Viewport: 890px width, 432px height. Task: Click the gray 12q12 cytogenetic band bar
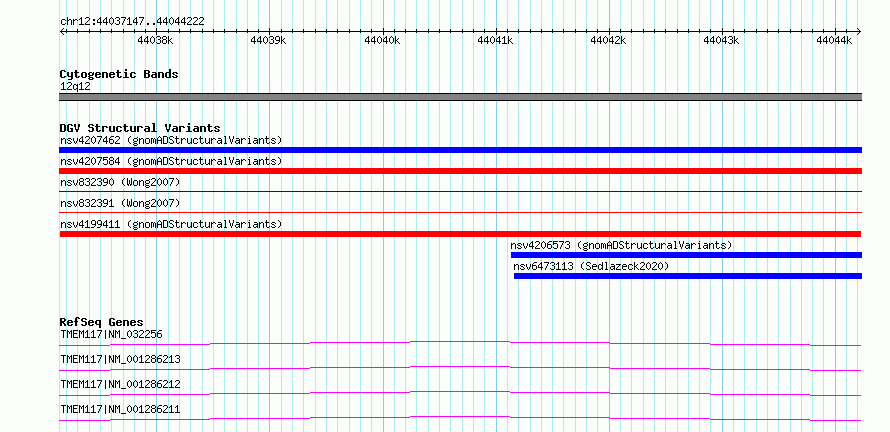pyautogui.click(x=460, y=97)
